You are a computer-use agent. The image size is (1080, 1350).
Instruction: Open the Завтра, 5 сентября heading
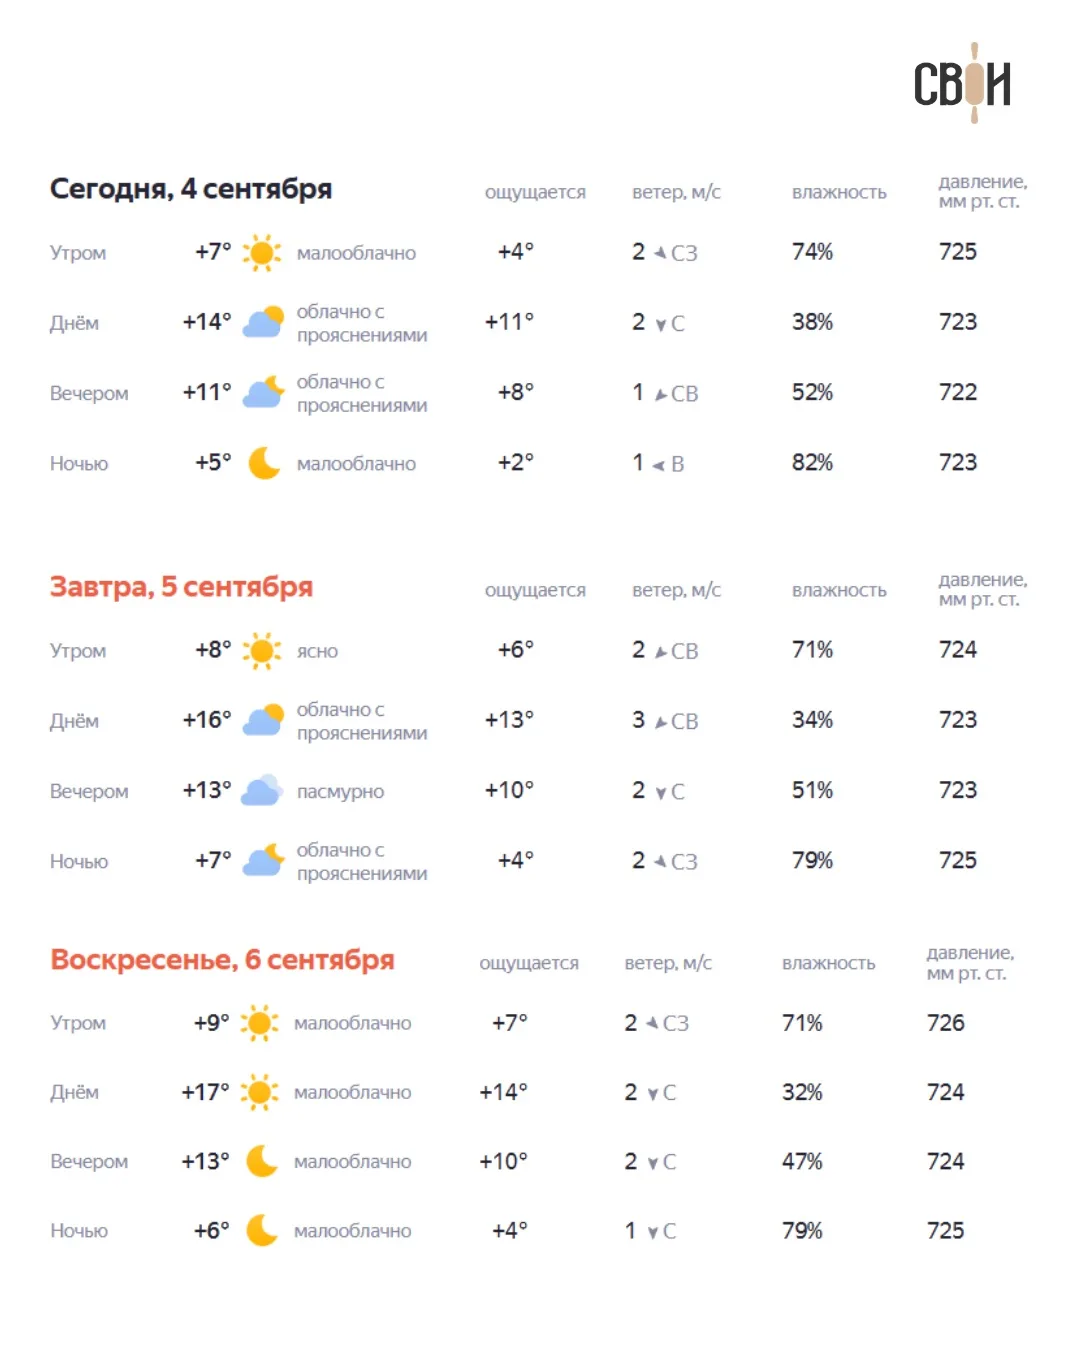181,587
